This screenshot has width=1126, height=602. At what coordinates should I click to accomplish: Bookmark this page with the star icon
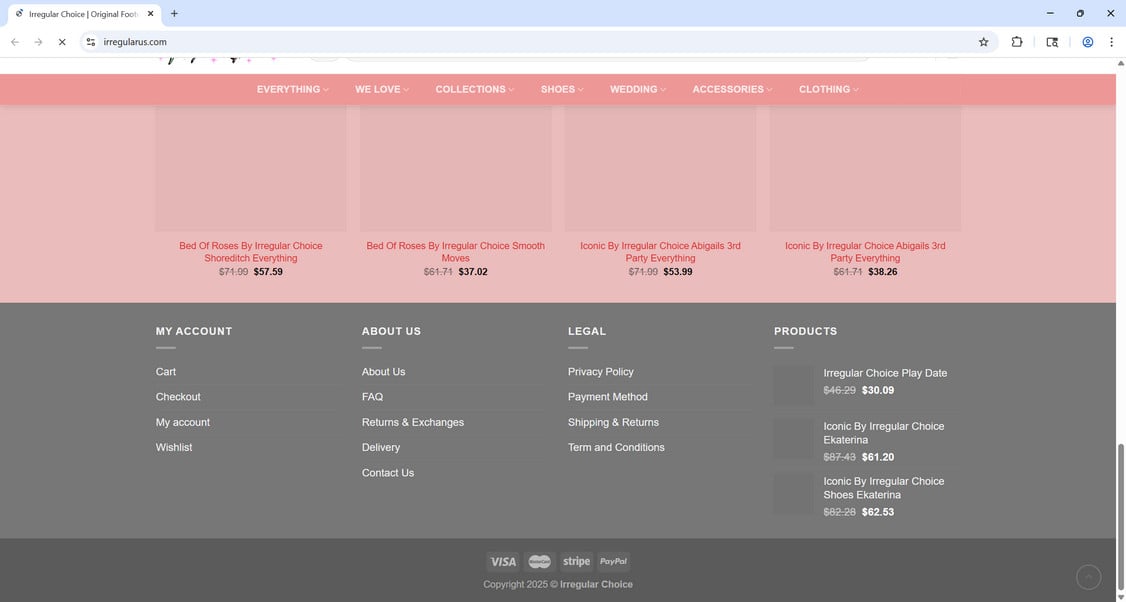[x=983, y=42]
